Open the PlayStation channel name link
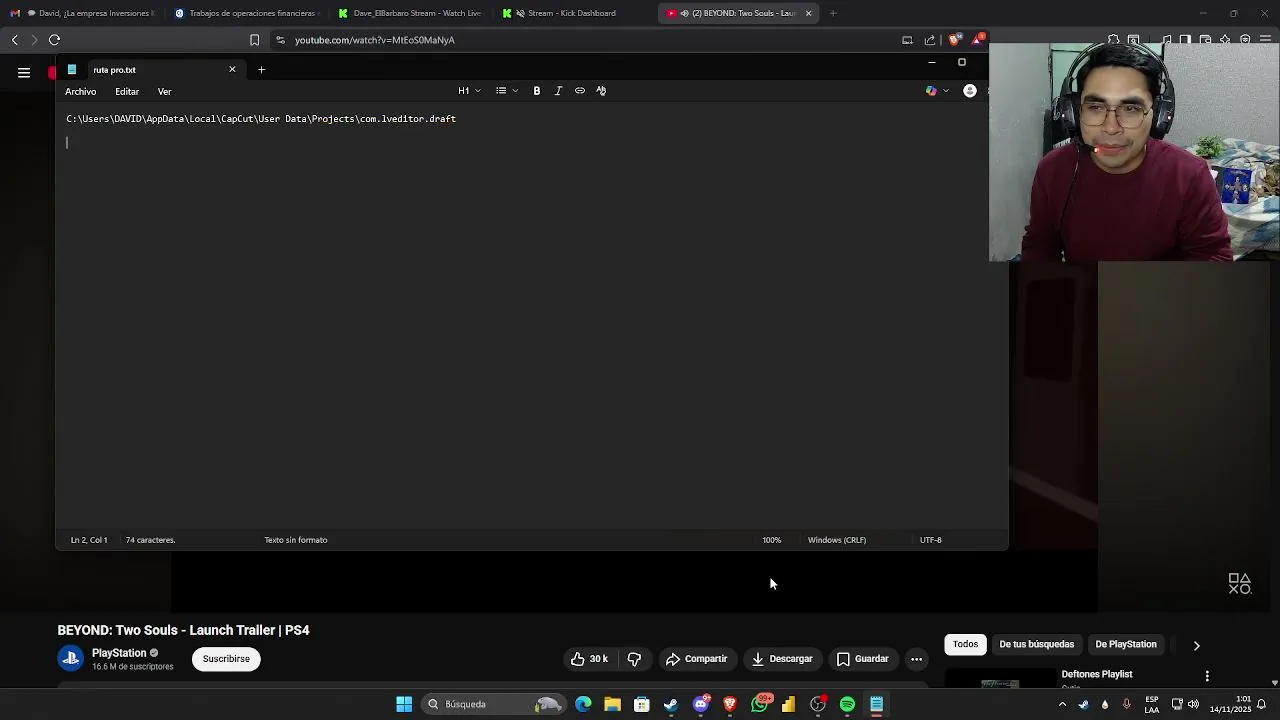The image size is (1280, 720). tap(119, 653)
